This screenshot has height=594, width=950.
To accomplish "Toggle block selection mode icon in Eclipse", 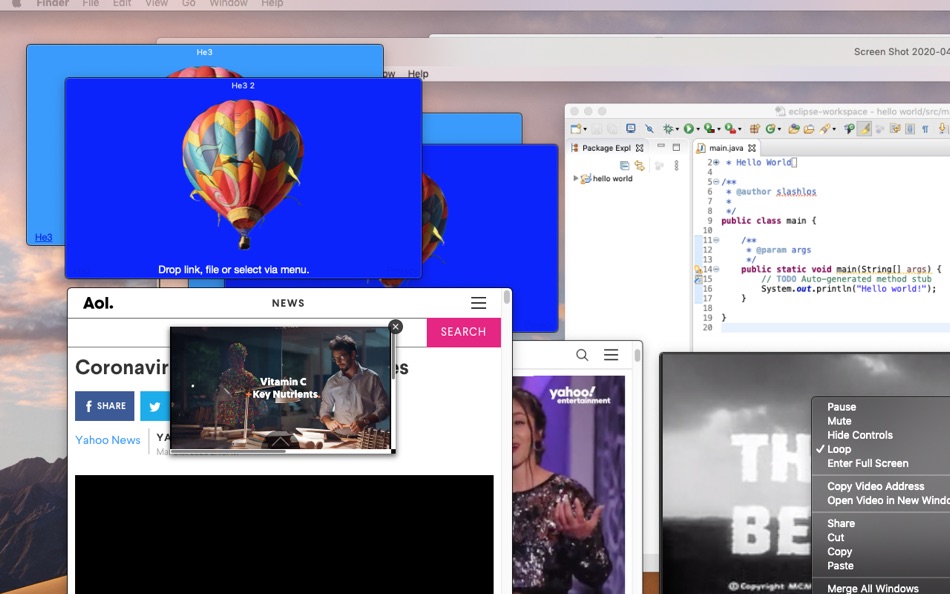I will [910, 128].
